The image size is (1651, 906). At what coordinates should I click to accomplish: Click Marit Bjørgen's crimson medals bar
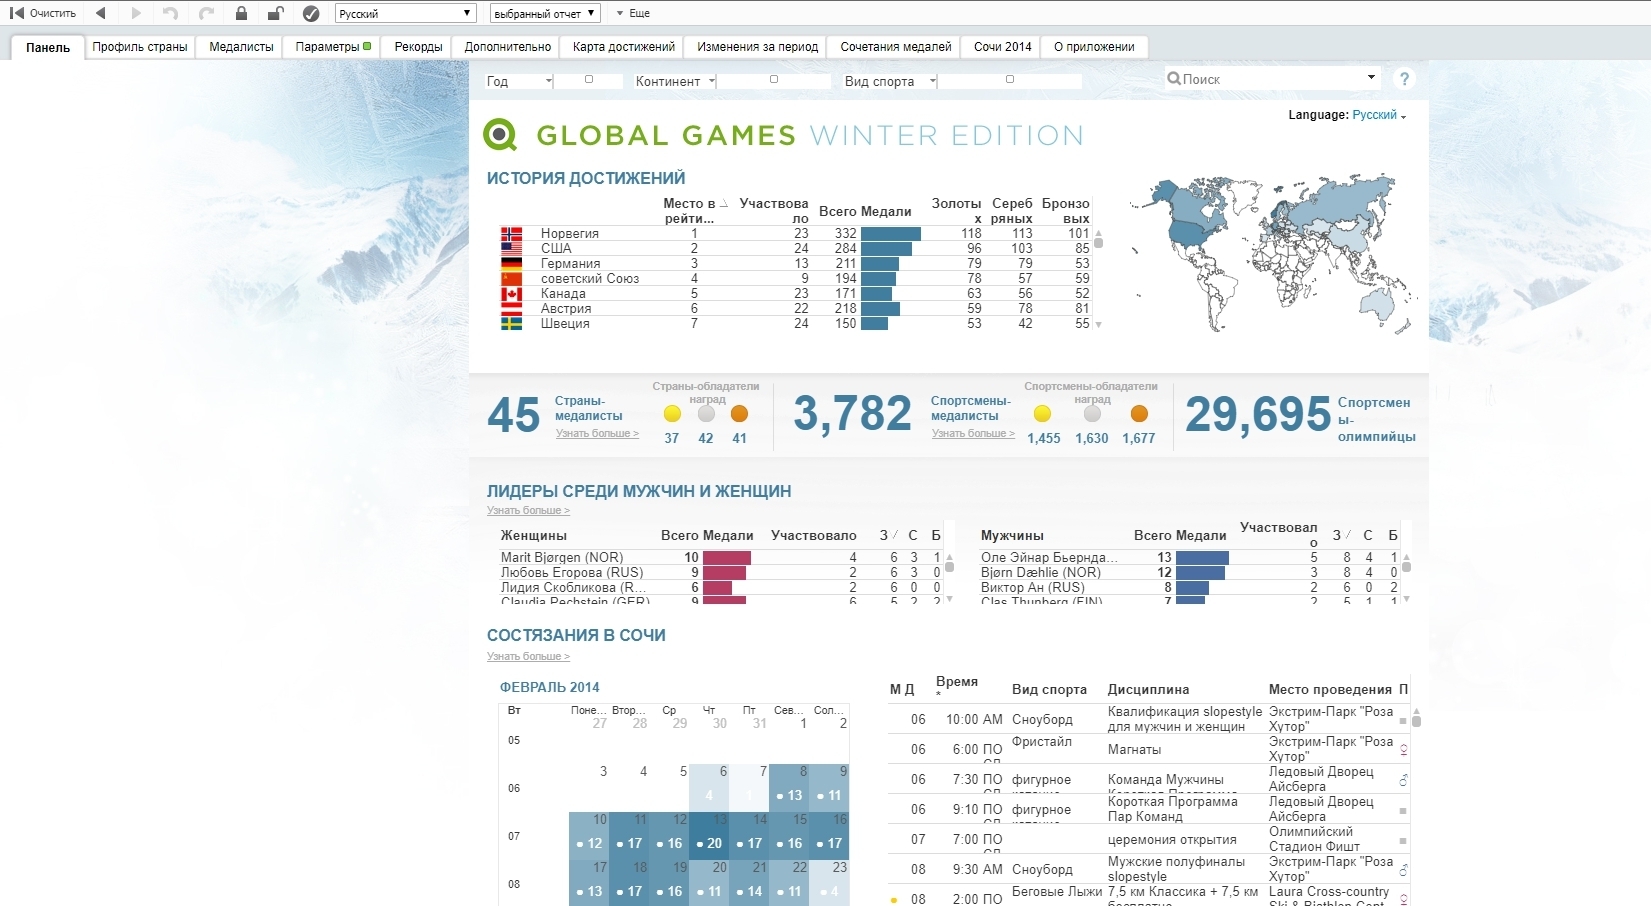727,557
